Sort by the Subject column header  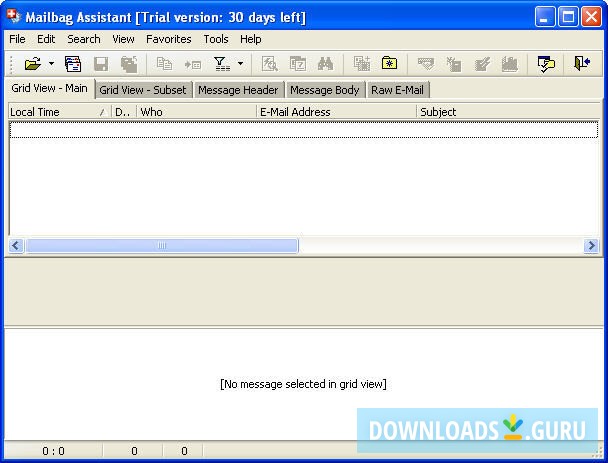pos(508,112)
